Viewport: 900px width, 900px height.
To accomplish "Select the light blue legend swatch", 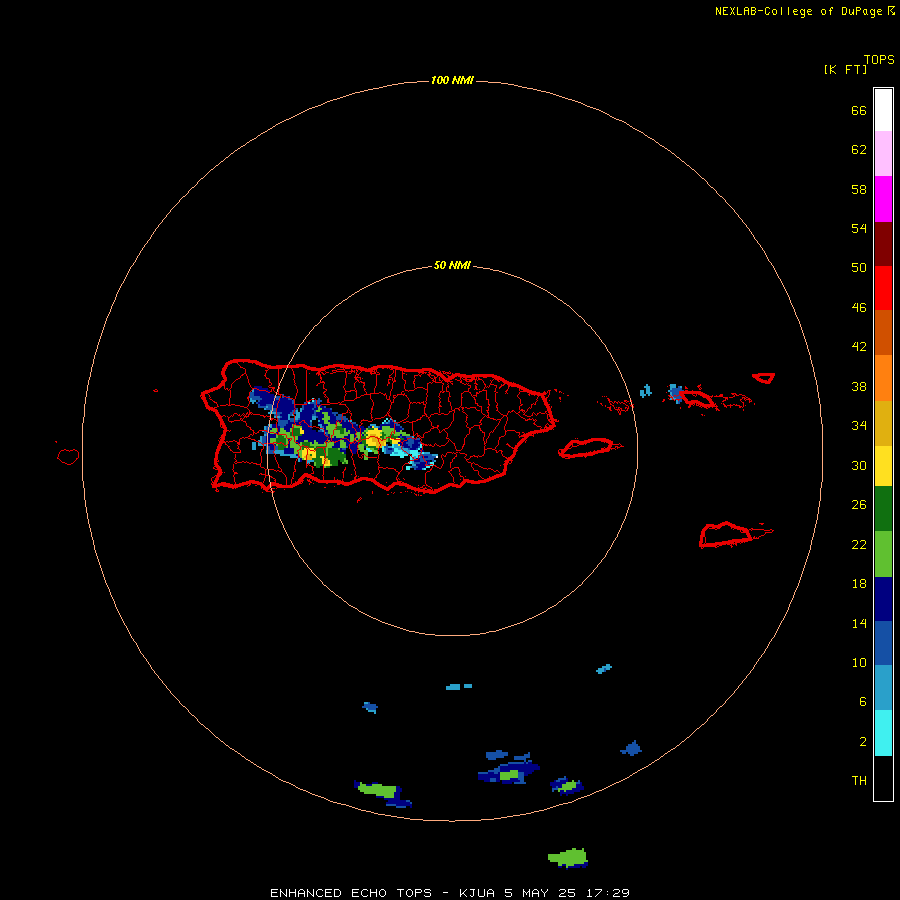I will click(883, 687).
